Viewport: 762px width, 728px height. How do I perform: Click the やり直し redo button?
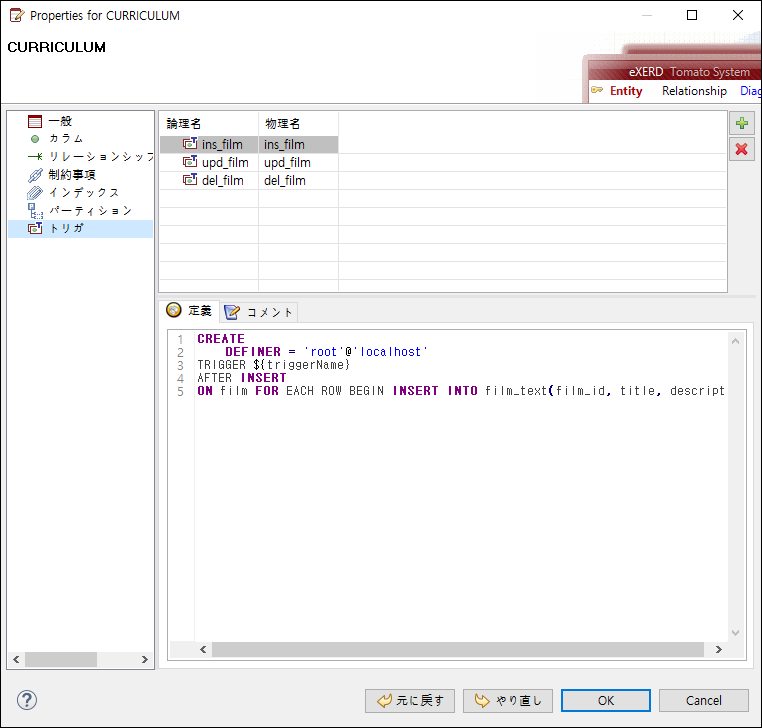point(508,701)
